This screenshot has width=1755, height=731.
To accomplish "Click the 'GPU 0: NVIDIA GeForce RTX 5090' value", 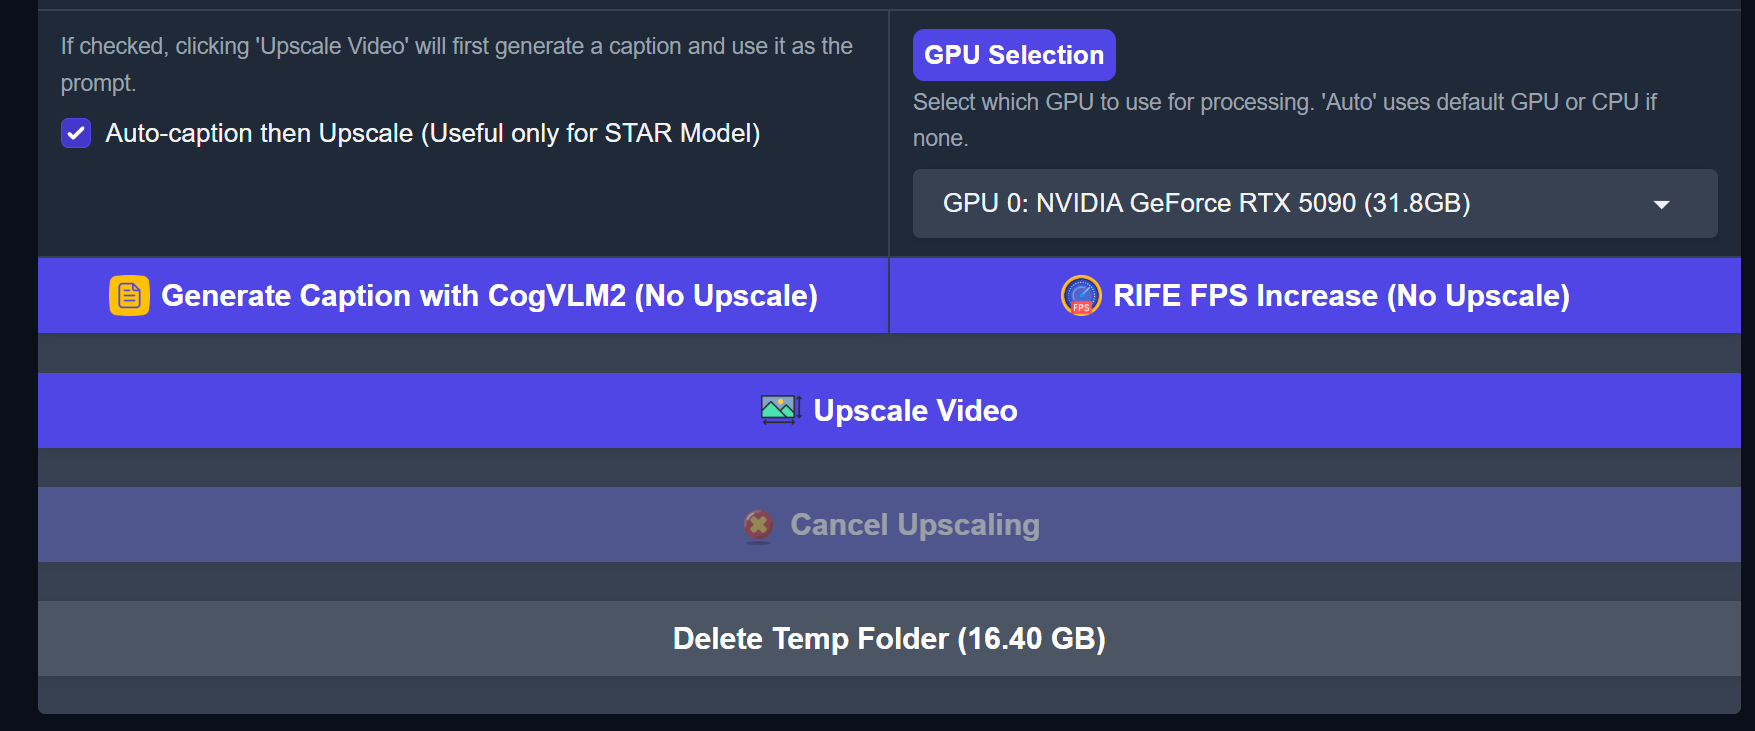I will coord(1150,204).
